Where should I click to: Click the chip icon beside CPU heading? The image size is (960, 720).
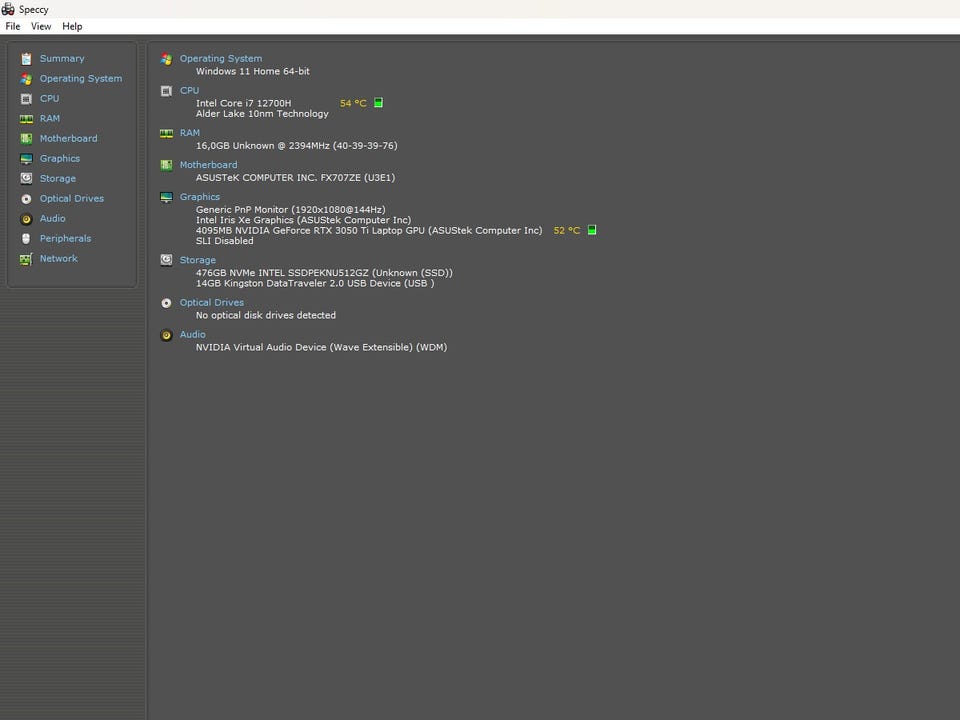point(167,91)
